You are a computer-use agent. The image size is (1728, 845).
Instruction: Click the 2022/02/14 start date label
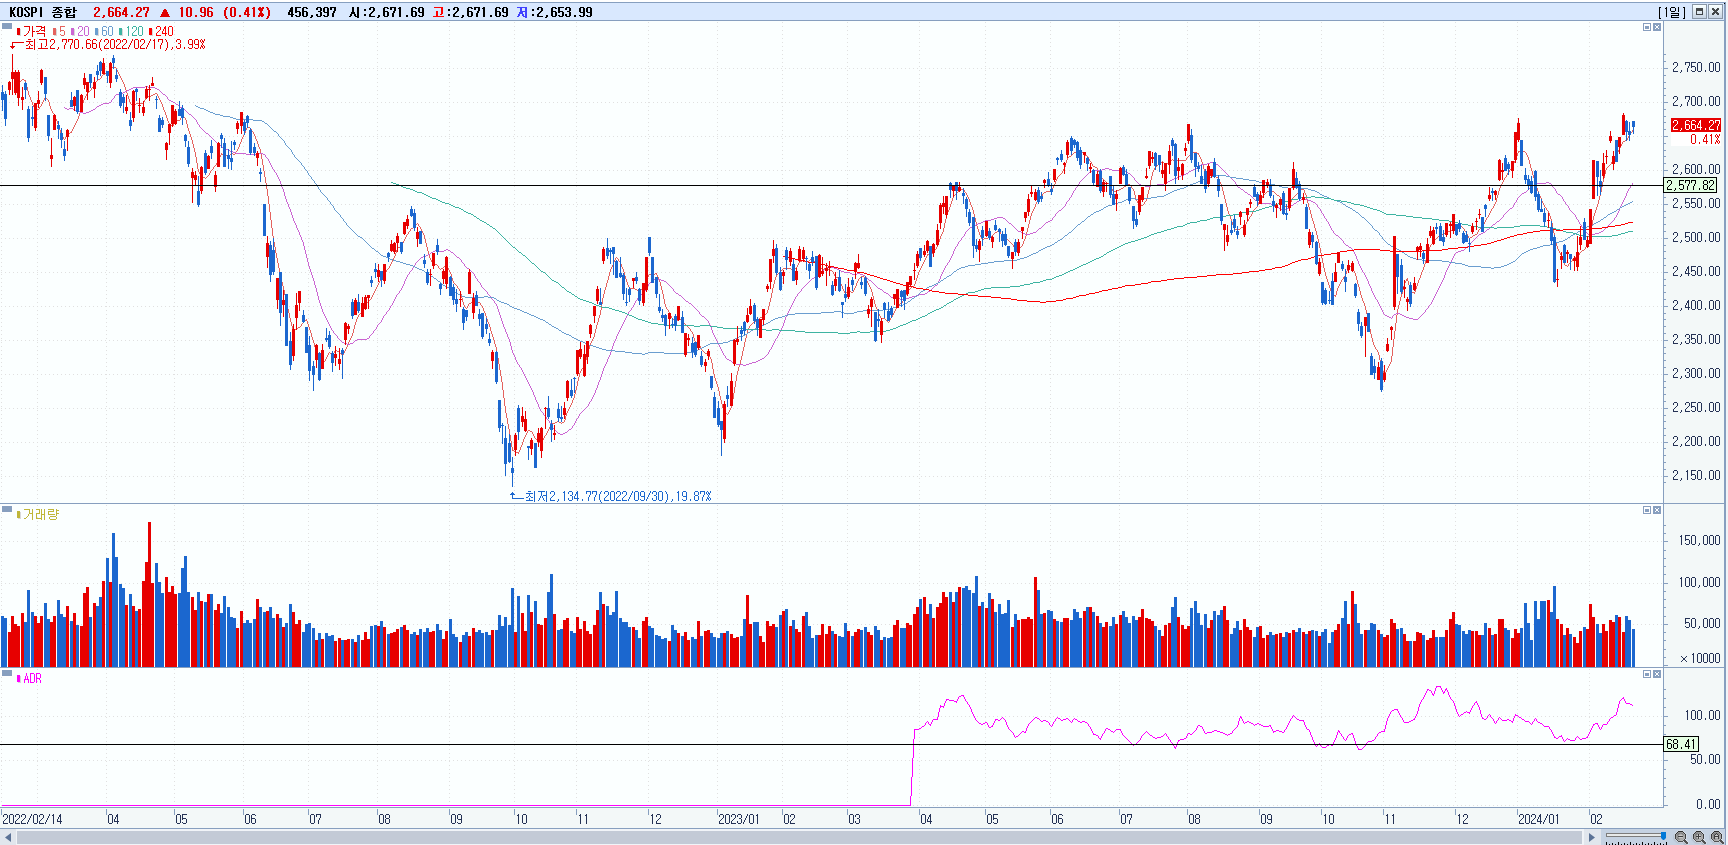tap(32, 819)
